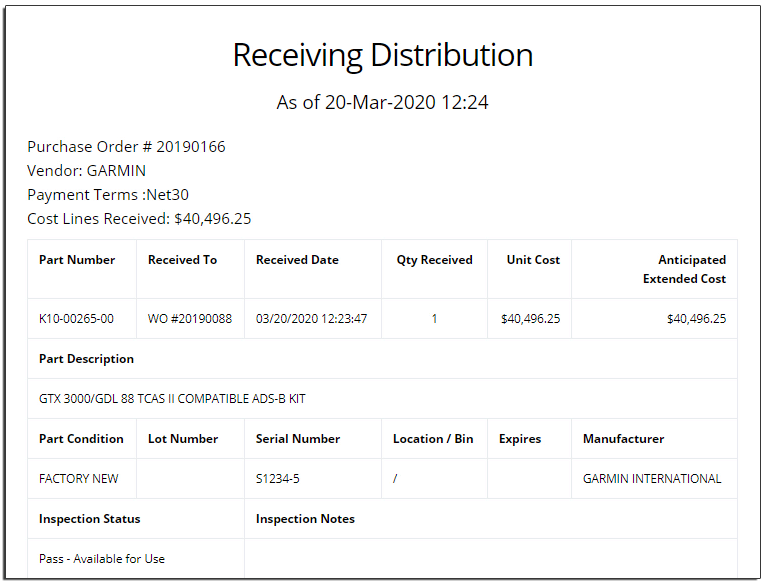
Task: Select Cost Lines Received: $40,496.25 text
Action: click(x=139, y=219)
